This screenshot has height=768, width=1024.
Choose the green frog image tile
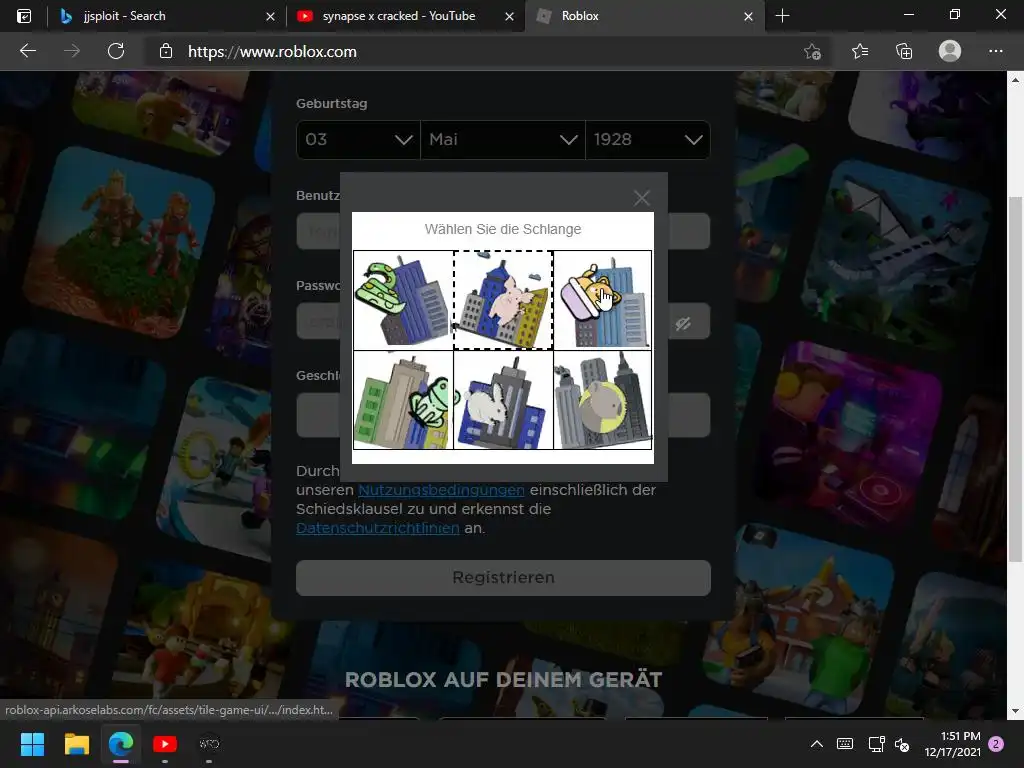click(x=404, y=400)
